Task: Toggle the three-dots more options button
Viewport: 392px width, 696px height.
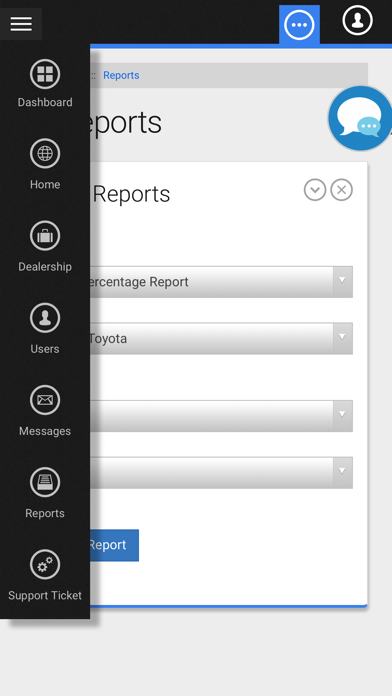Action: tap(299, 25)
